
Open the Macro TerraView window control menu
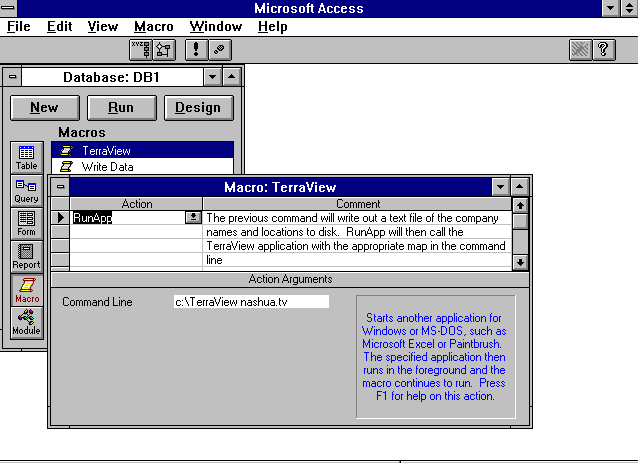click(x=60, y=187)
